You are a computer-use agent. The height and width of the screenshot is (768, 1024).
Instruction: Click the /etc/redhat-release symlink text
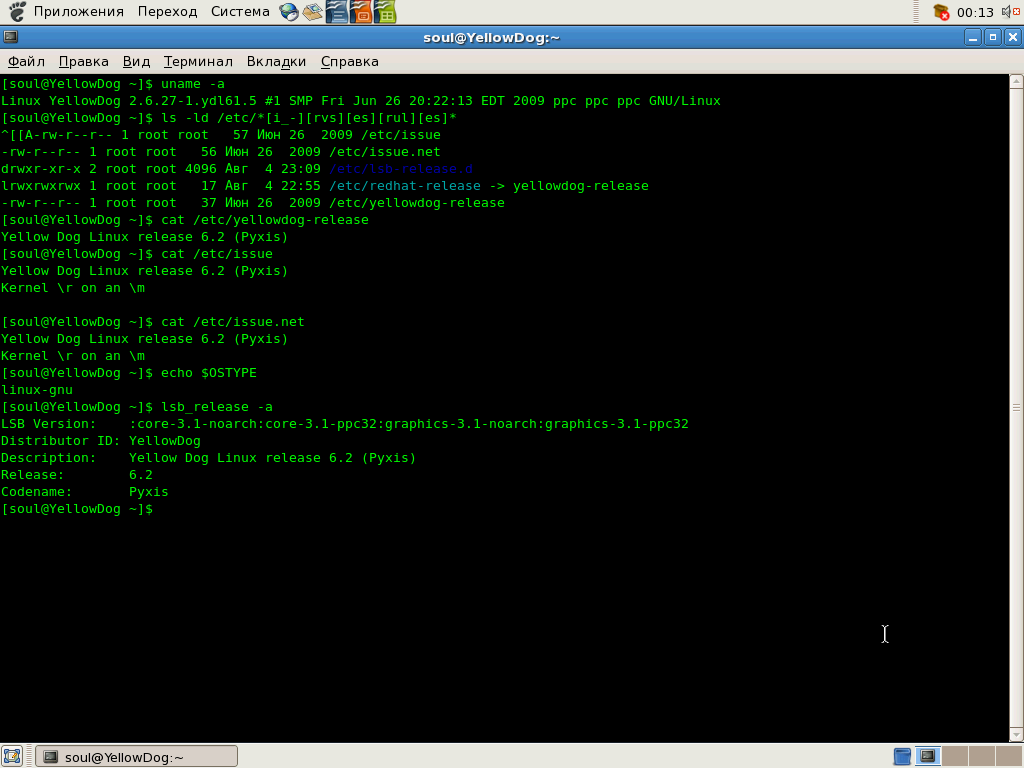coord(405,185)
